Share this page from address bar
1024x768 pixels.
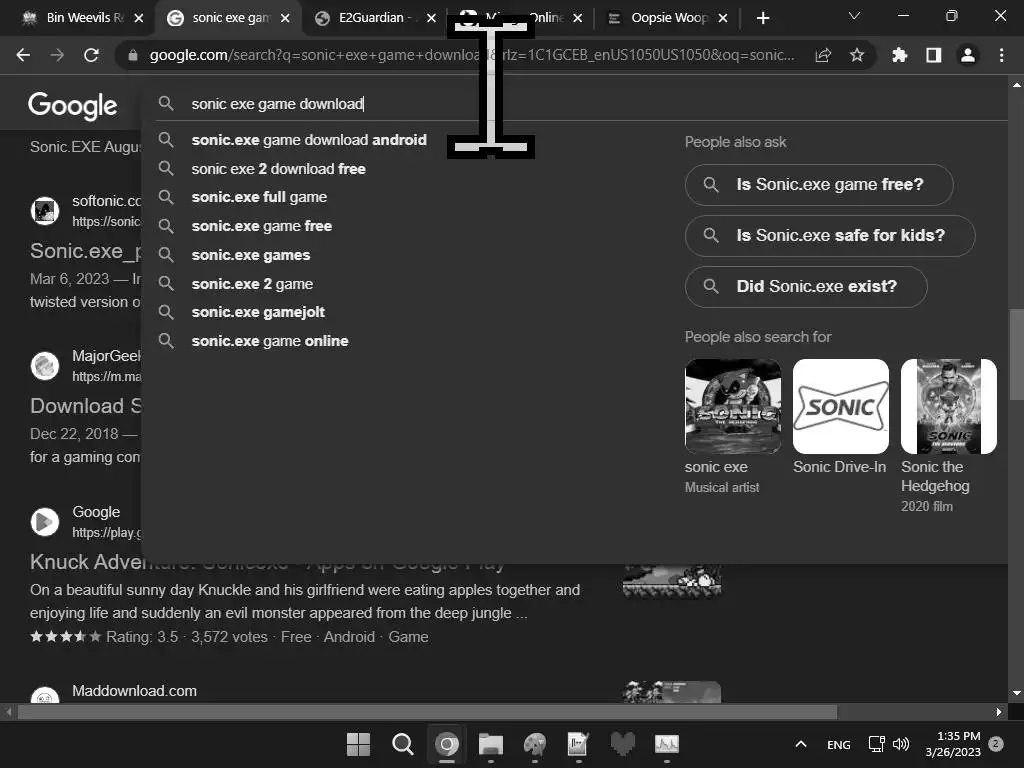pos(823,56)
